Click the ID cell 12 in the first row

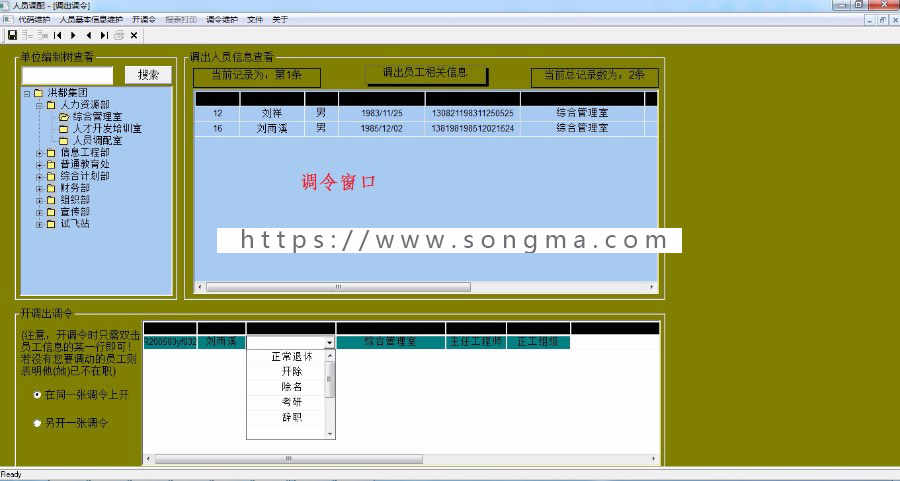[x=218, y=113]
